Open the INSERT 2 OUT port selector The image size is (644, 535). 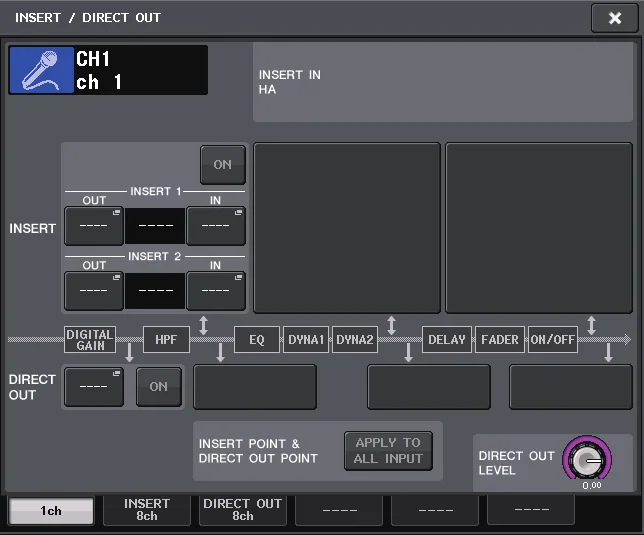[x=94, y=291]
